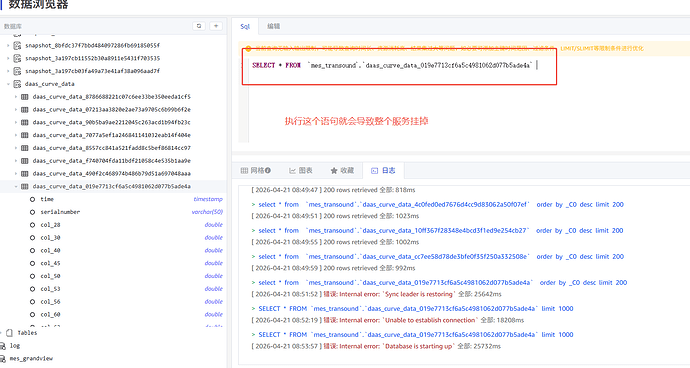This screenshot has height=368, width=690.
Task: Click table icon of daas_curve_data_019e7713cf6a5c4981062d077b5ade4a
Action: point(25,187)
